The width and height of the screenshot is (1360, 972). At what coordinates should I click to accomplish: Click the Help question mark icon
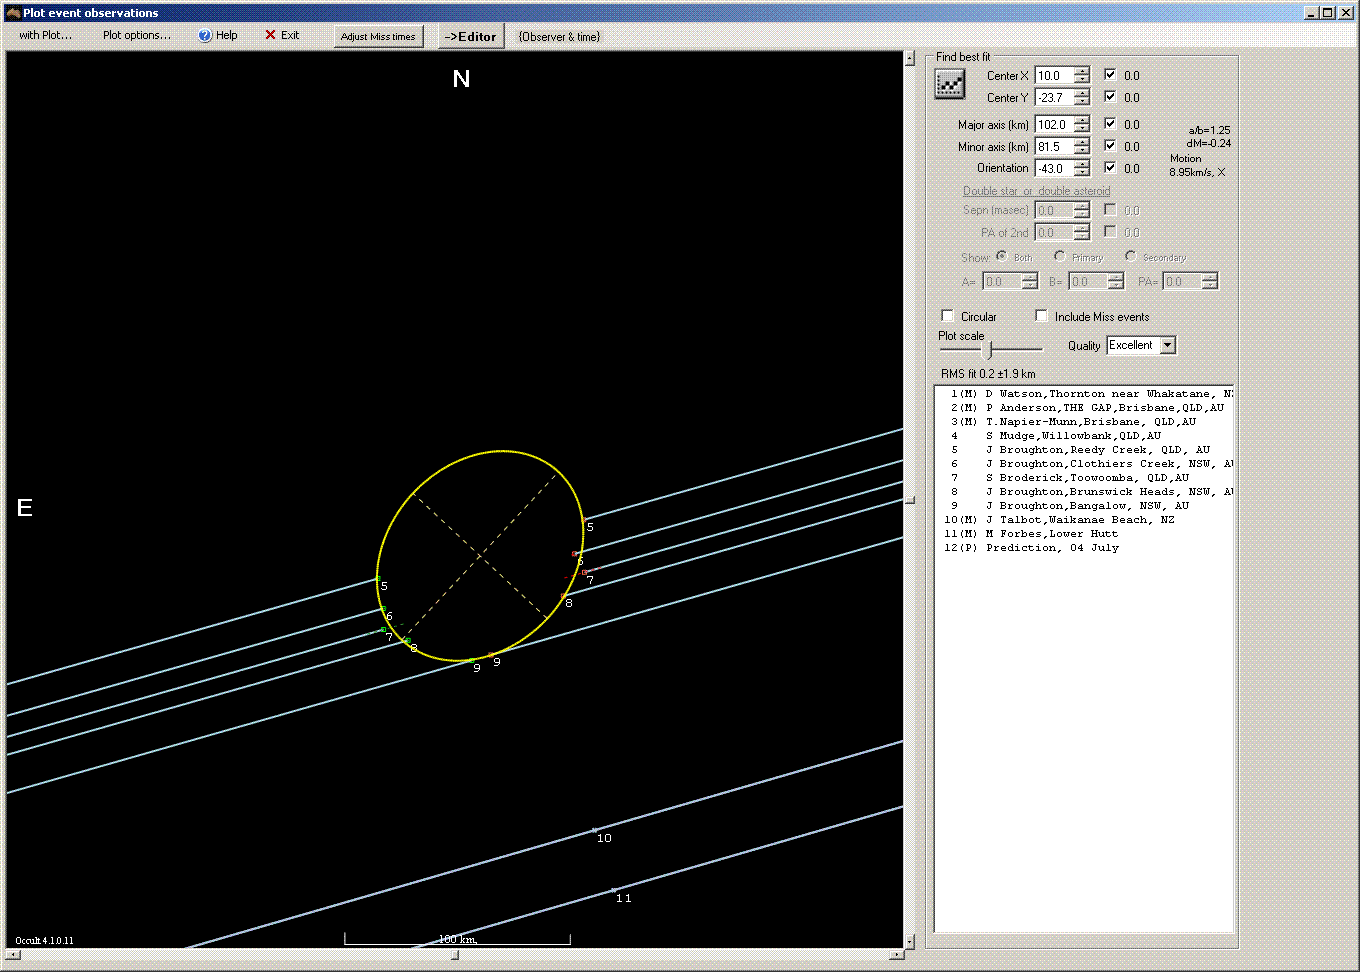[x=205, y=35]
